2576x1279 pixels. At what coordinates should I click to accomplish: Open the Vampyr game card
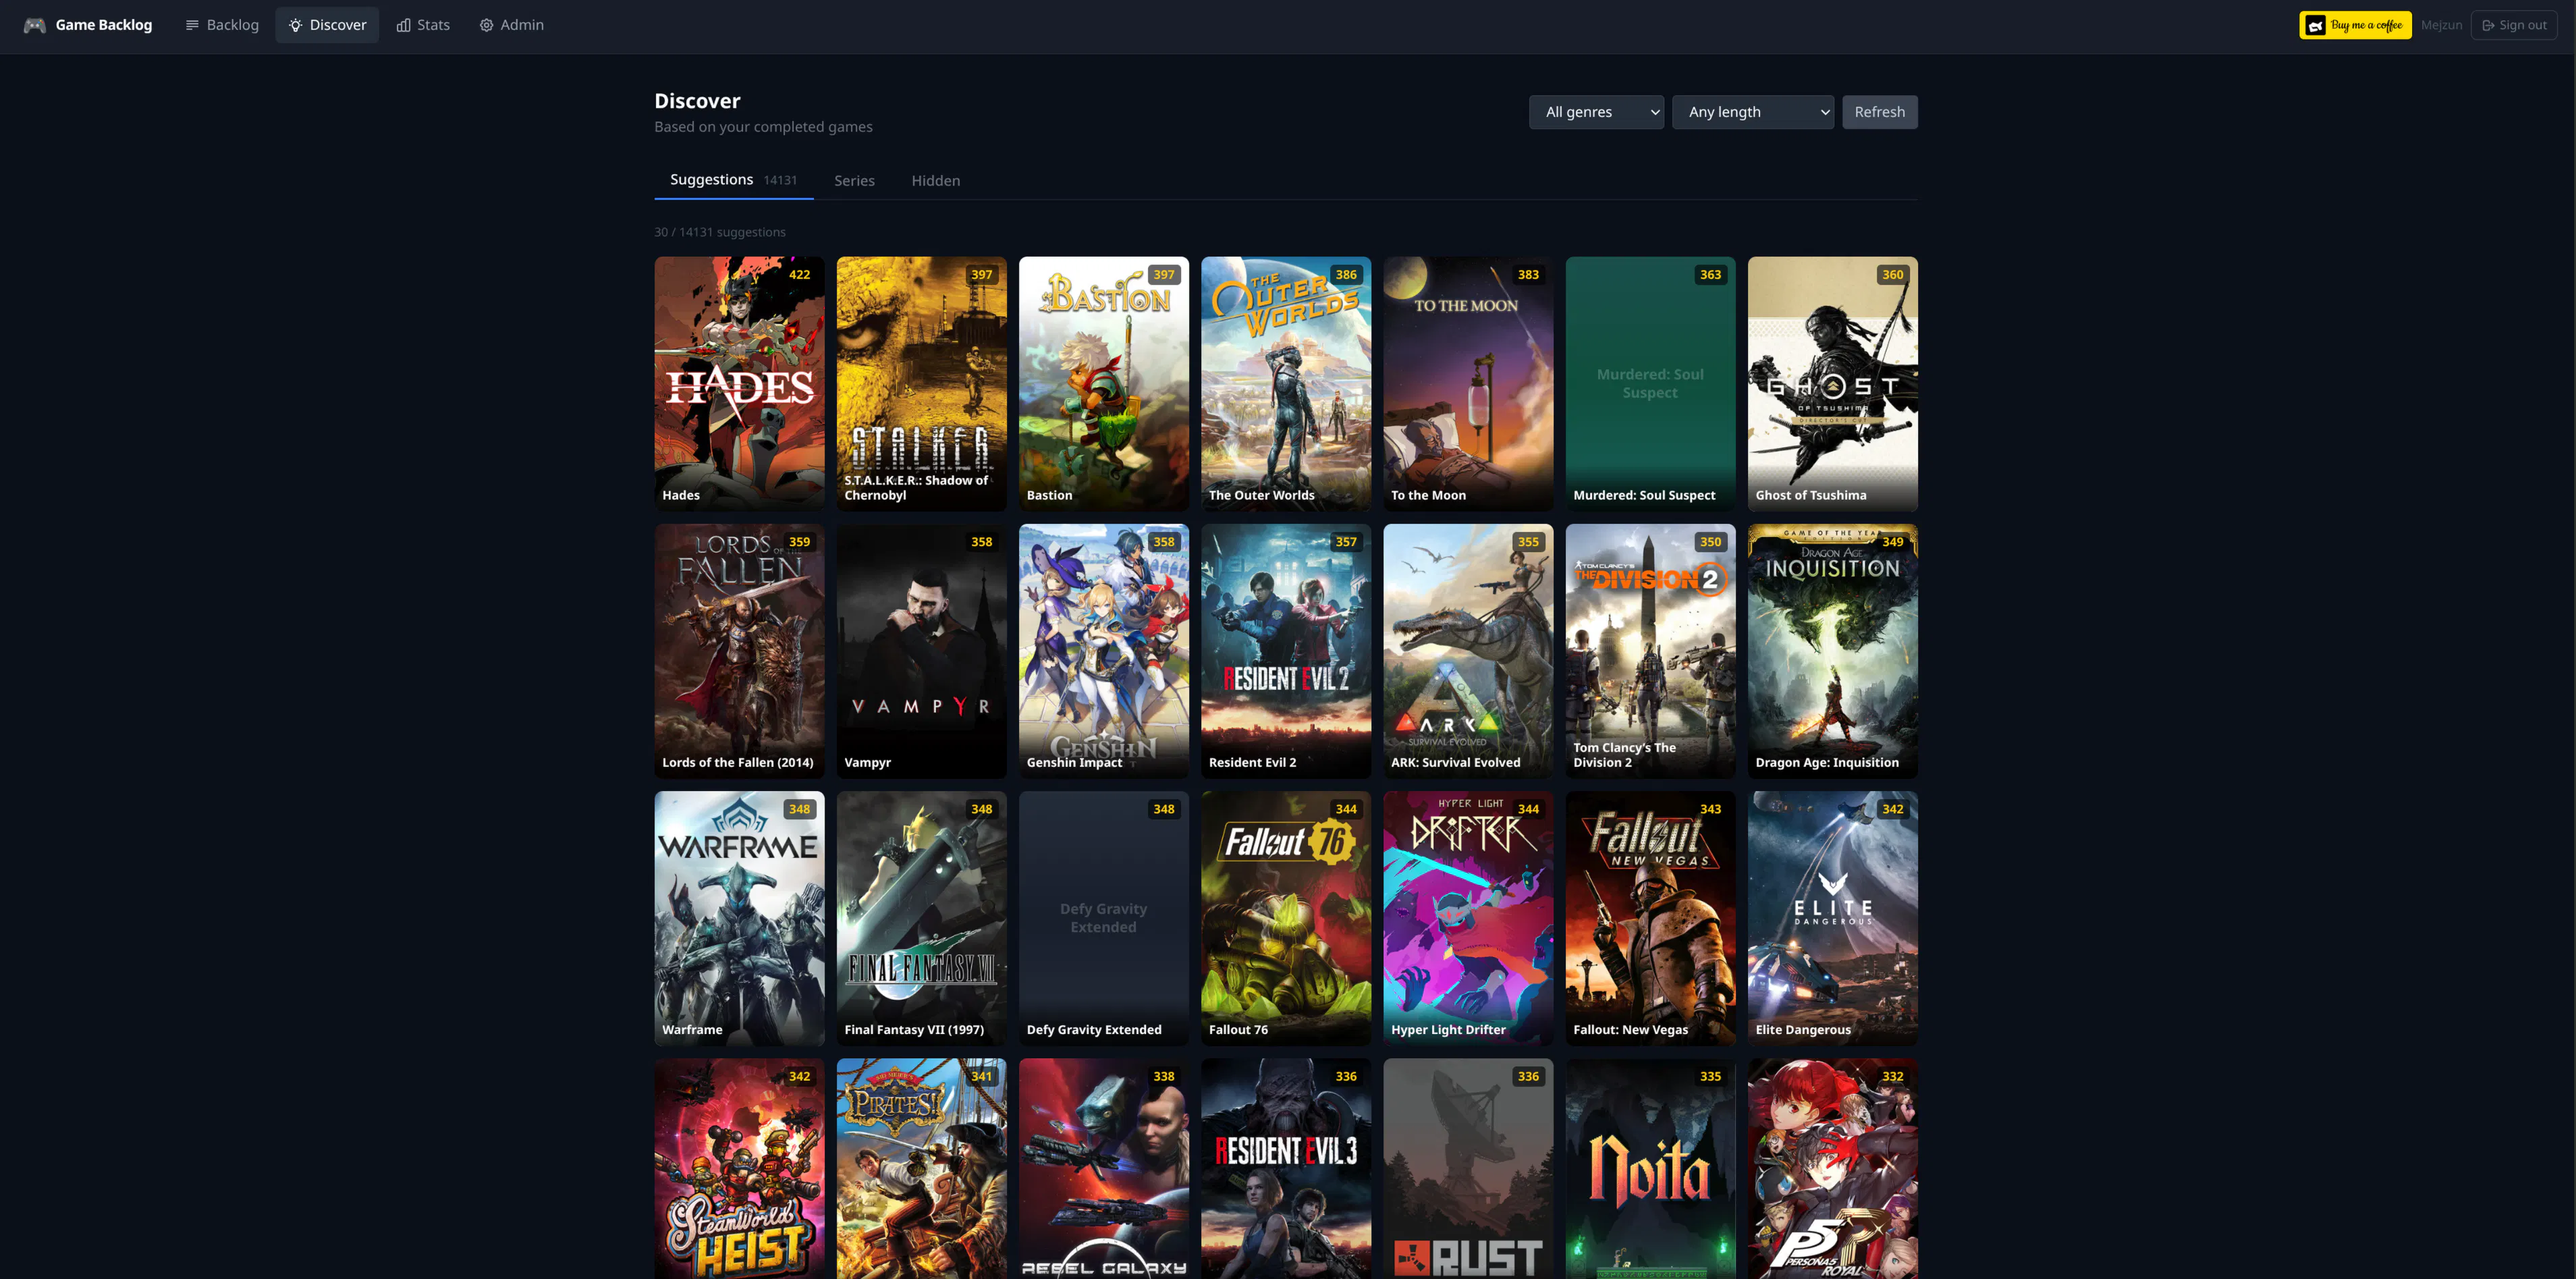921,651
